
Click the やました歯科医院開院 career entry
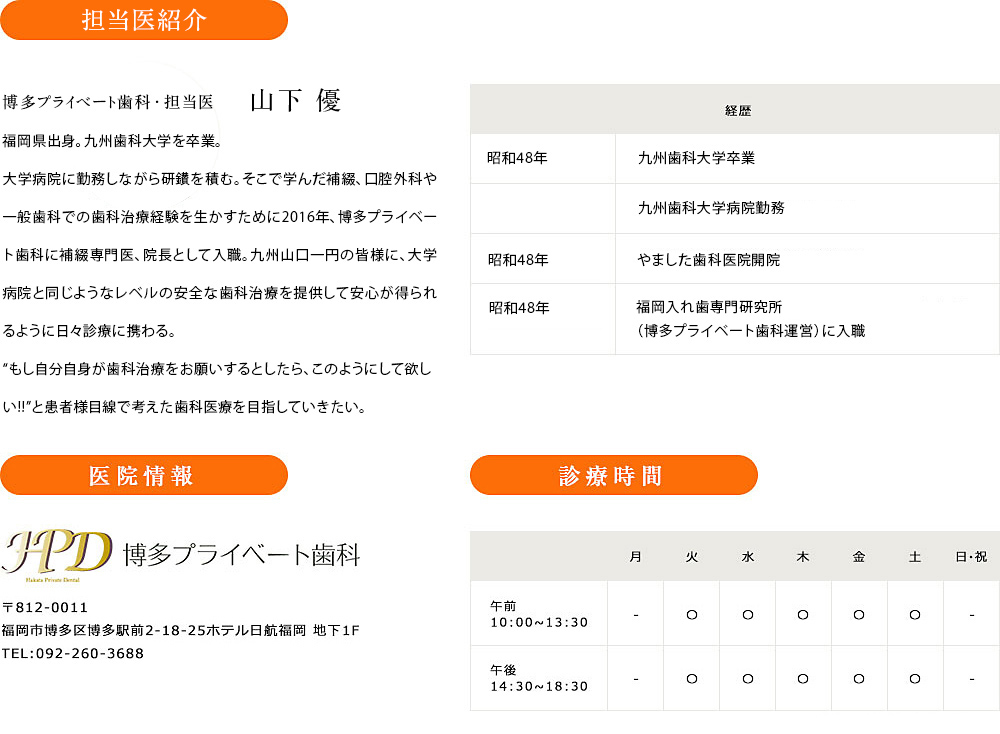[709, 260]
